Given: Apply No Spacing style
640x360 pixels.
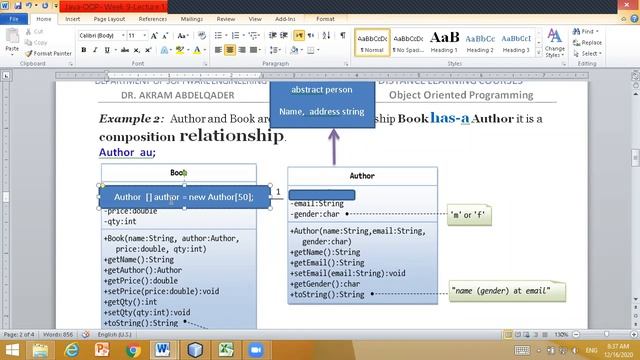Looking at the screenshot, I should coord(408,42).
